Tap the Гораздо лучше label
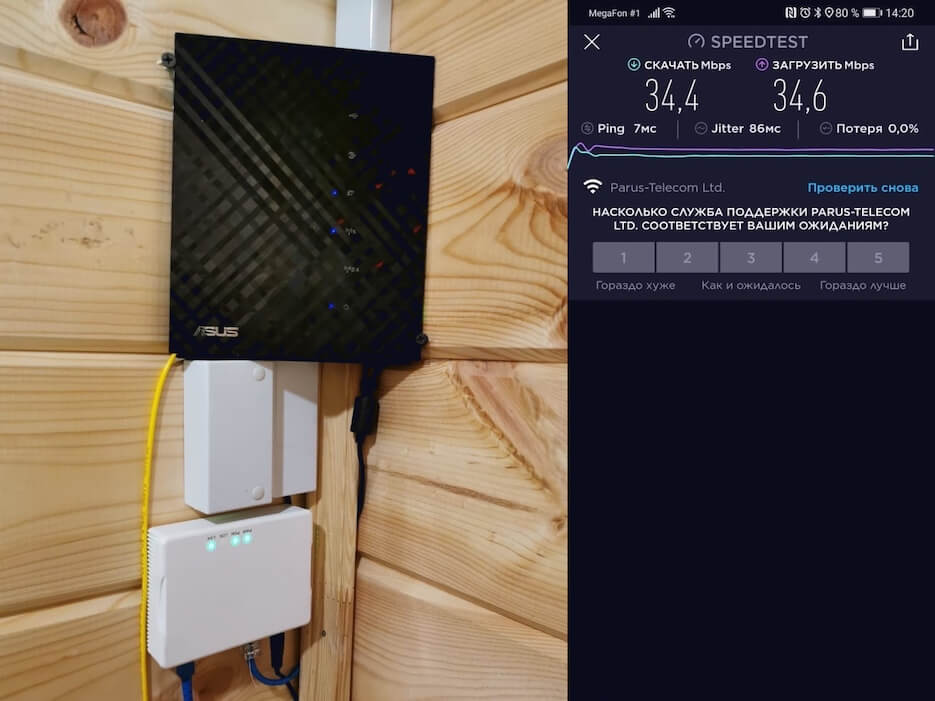This screenshot has width=935, height=701. (863, 286)
